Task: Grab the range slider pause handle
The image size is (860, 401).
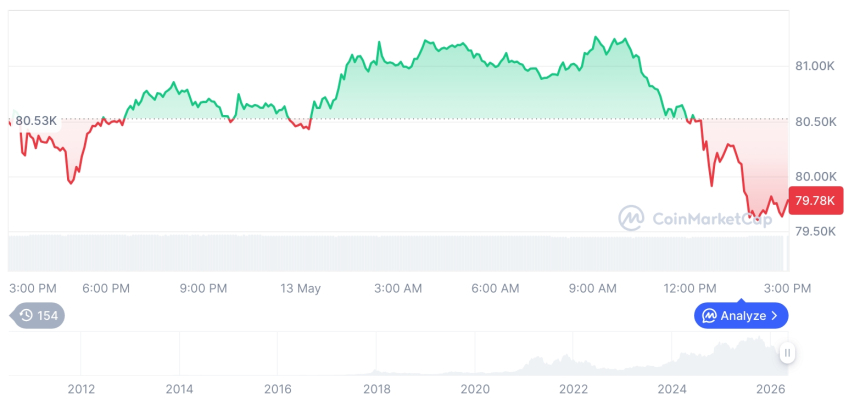Action: point(787,353)
